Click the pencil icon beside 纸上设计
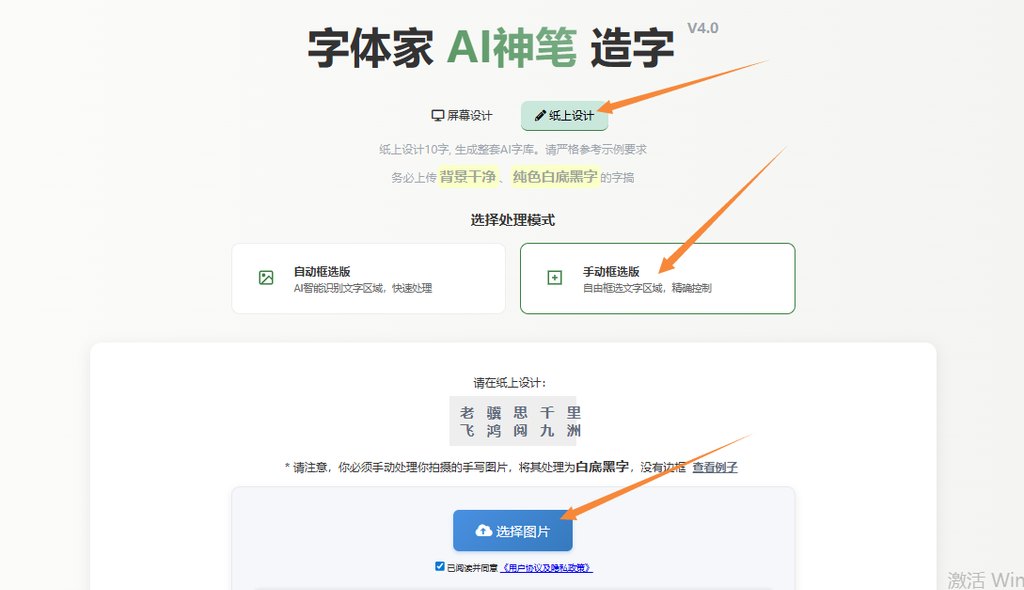The width and height of the screenshot is (1024, 590). pos(540,116)
